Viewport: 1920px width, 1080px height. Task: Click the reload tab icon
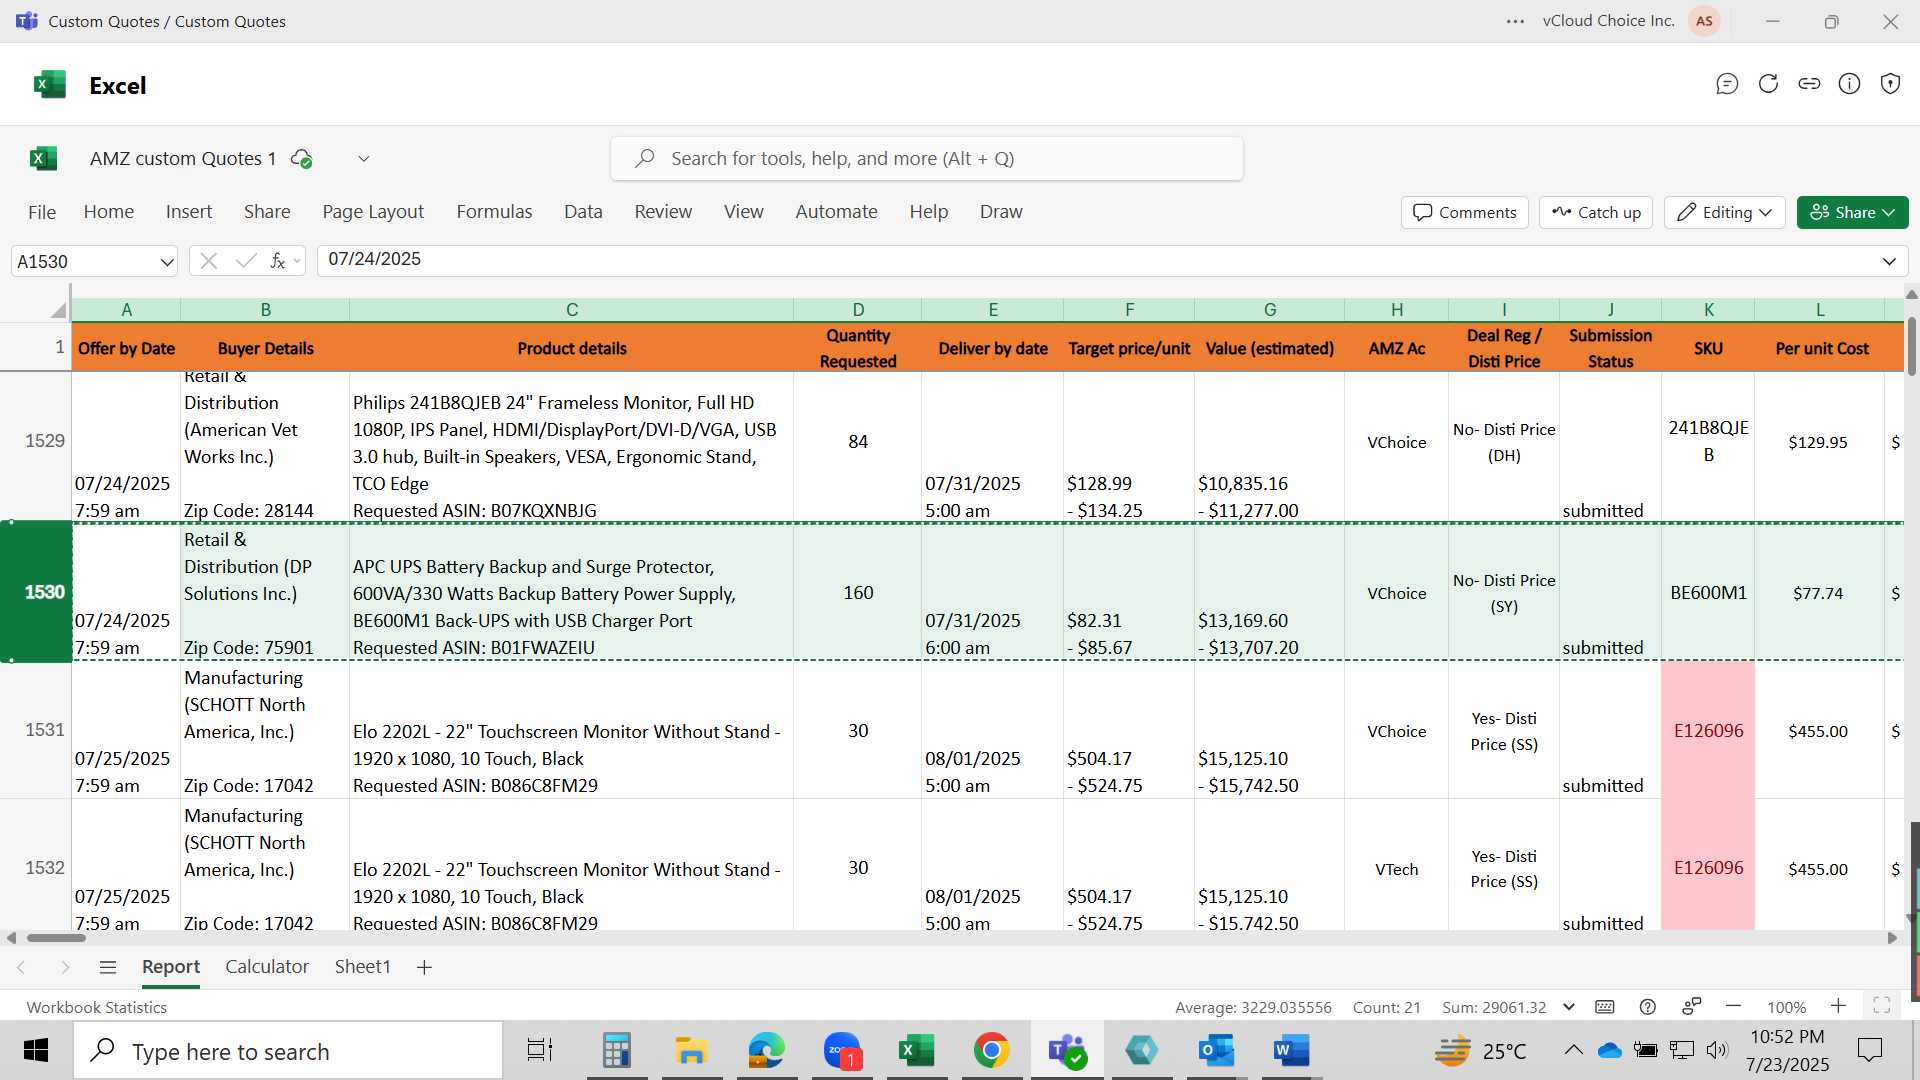pyautogui.click(x=1768, y=84)
